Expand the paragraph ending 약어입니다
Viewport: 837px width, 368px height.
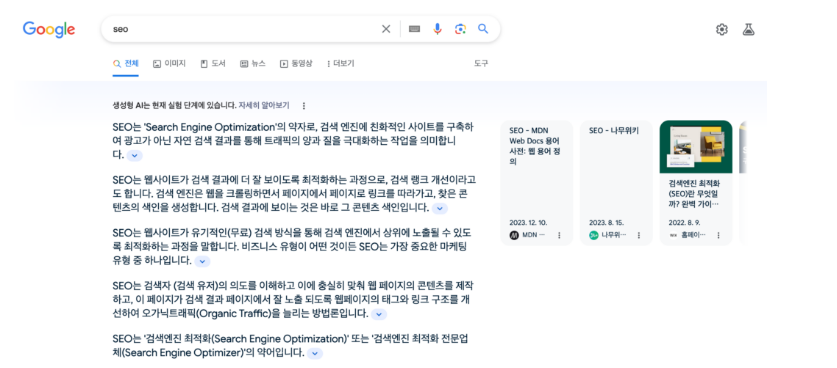tap(315, 353)
